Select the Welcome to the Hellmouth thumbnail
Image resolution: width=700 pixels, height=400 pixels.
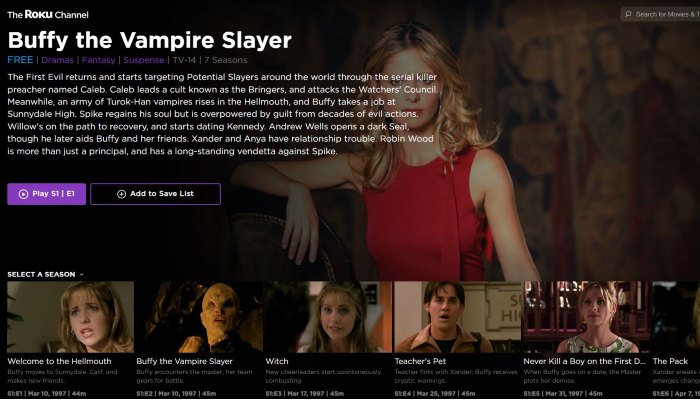(x=71, y=317)
